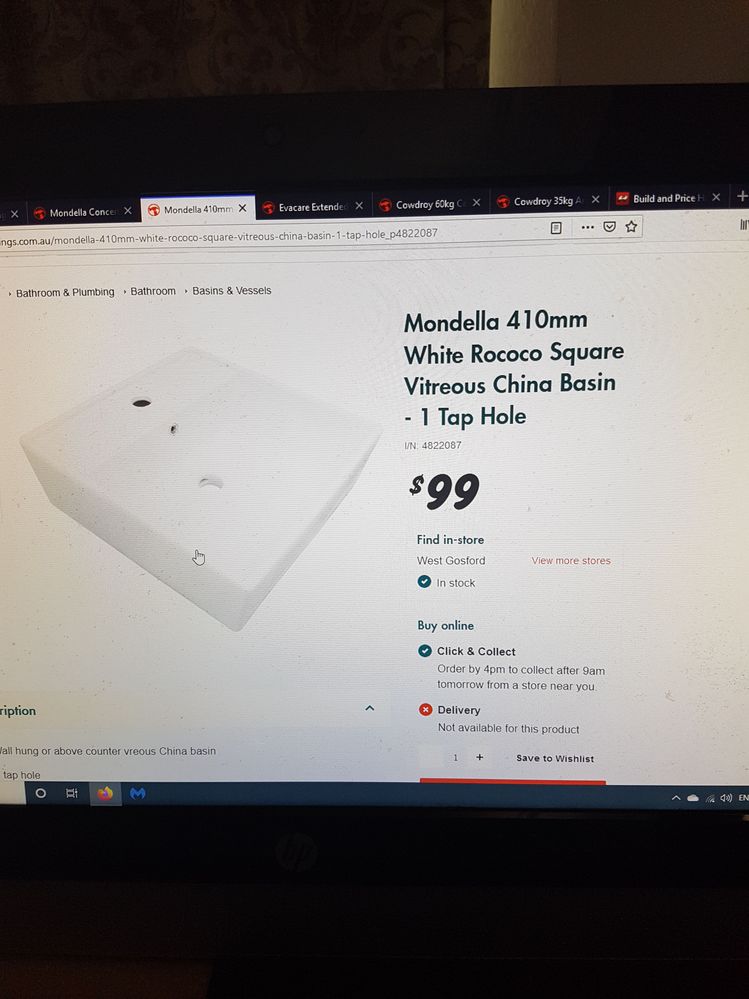The height and width of the screenshot is (999, 749).
Task: Open new tab with plus button
Action: click(741, 196)
